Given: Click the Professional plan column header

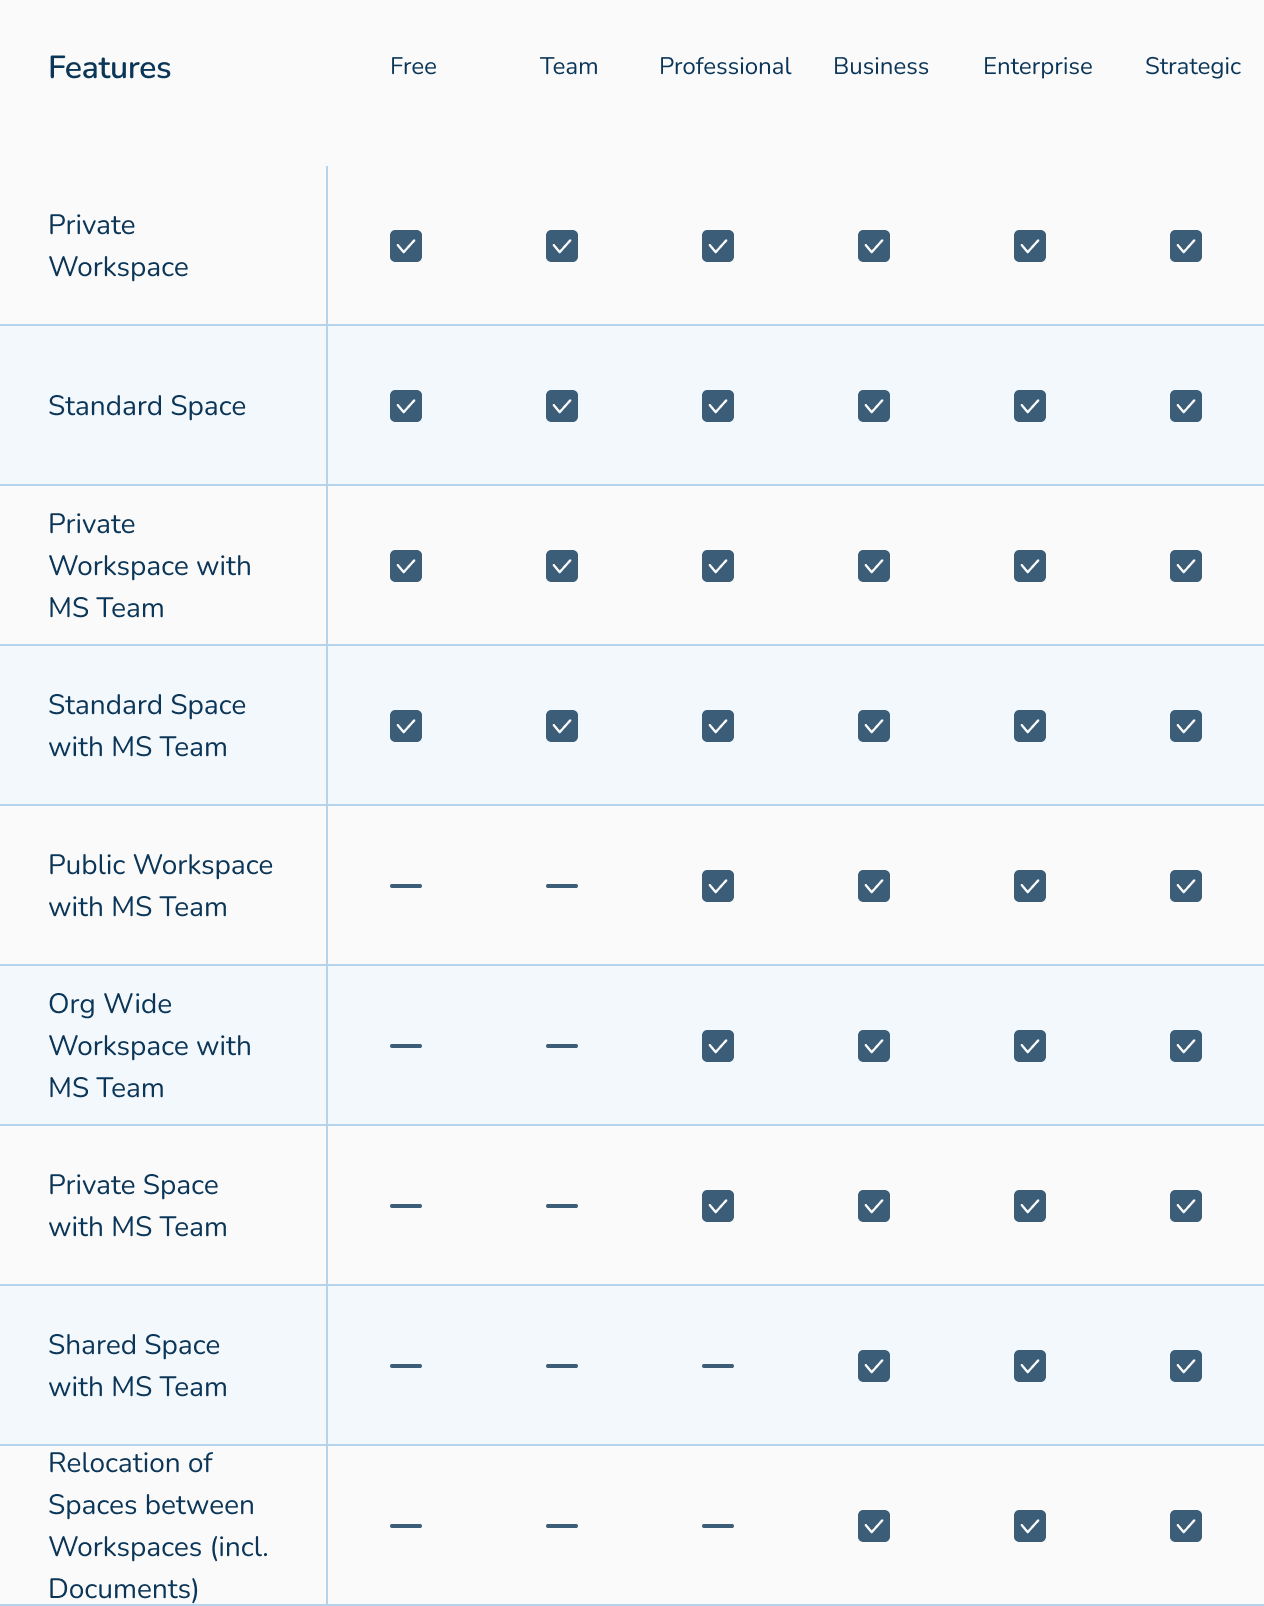Looking at the screenshot, I should click(725, 66).
